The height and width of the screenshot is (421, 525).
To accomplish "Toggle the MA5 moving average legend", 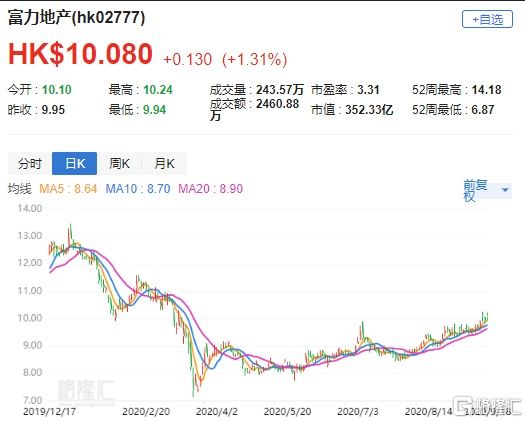I will point(68,189).
